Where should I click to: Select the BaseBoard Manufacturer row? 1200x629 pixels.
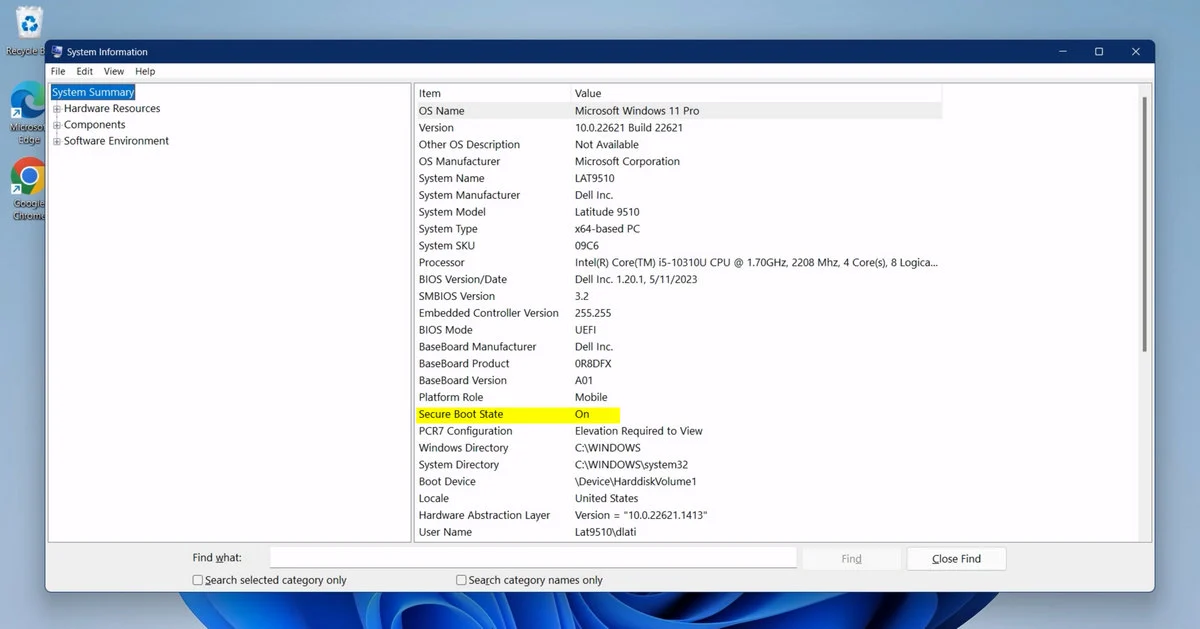point(678,347)
